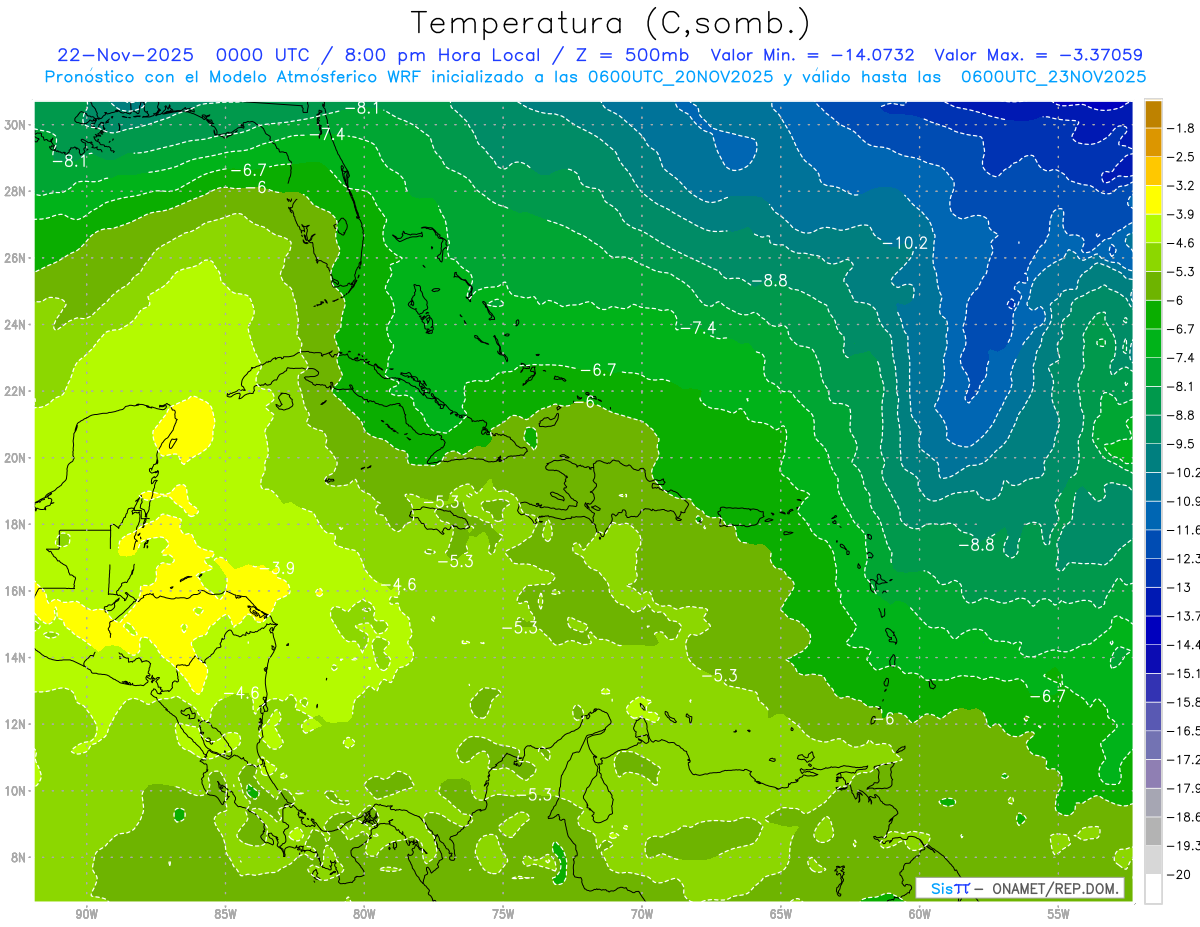The image size is (1200, 927).
Task: Click the 'Temperatura (C,somb.)' title
Action: (610, 24)
